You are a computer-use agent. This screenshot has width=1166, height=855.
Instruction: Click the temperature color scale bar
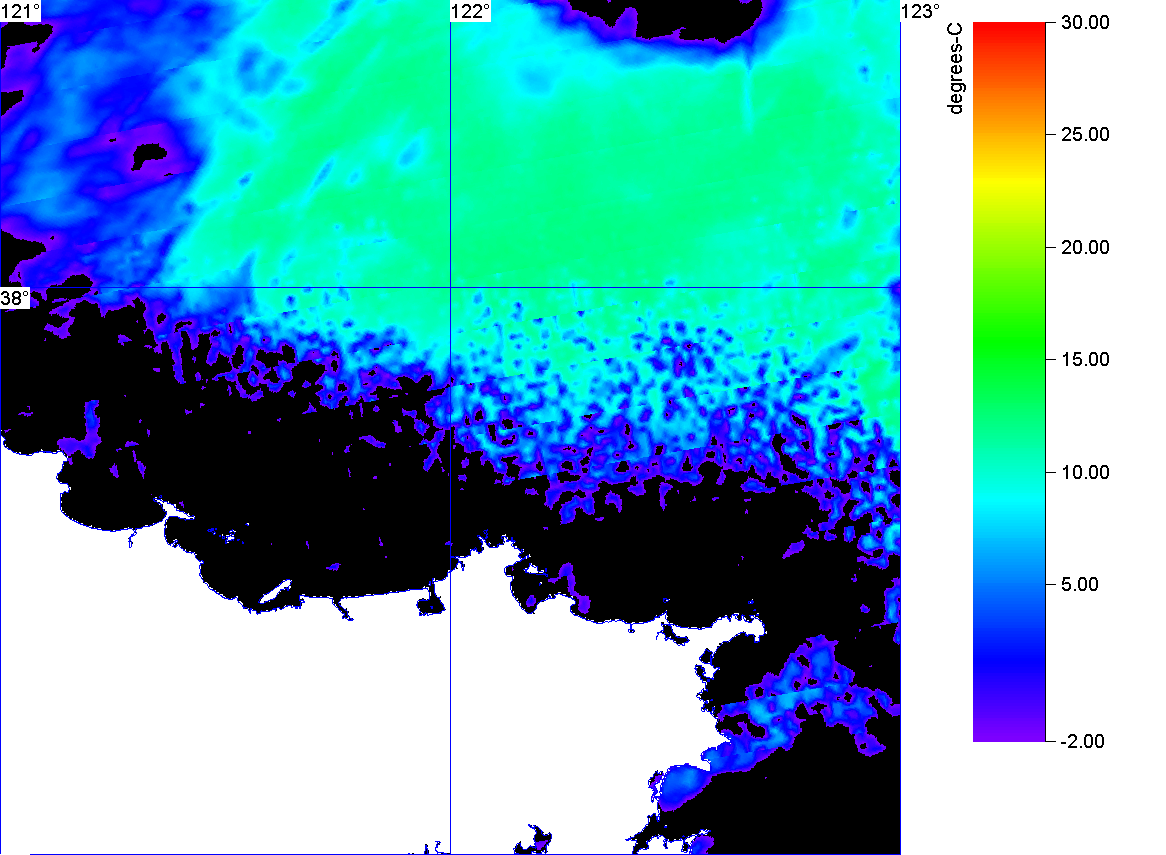[x=1009, y=382]
